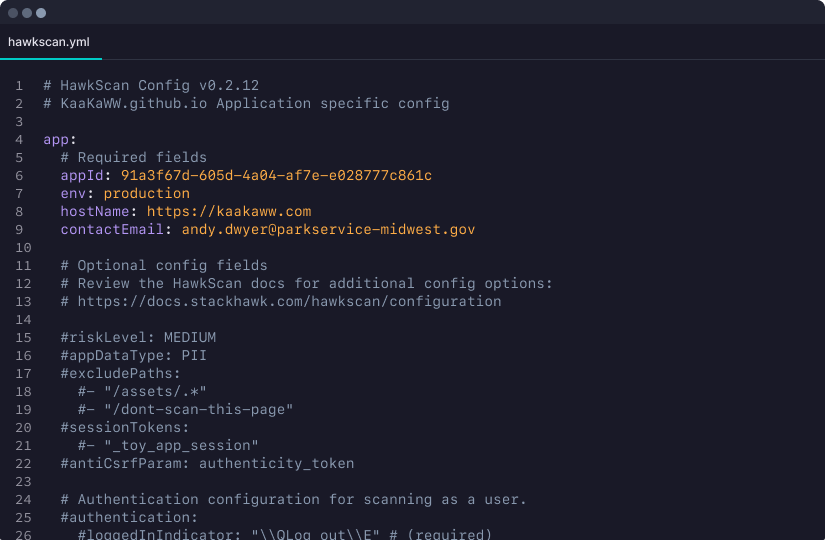
Task: Select the hawkscan.yml tab
Action: point(49,42)
